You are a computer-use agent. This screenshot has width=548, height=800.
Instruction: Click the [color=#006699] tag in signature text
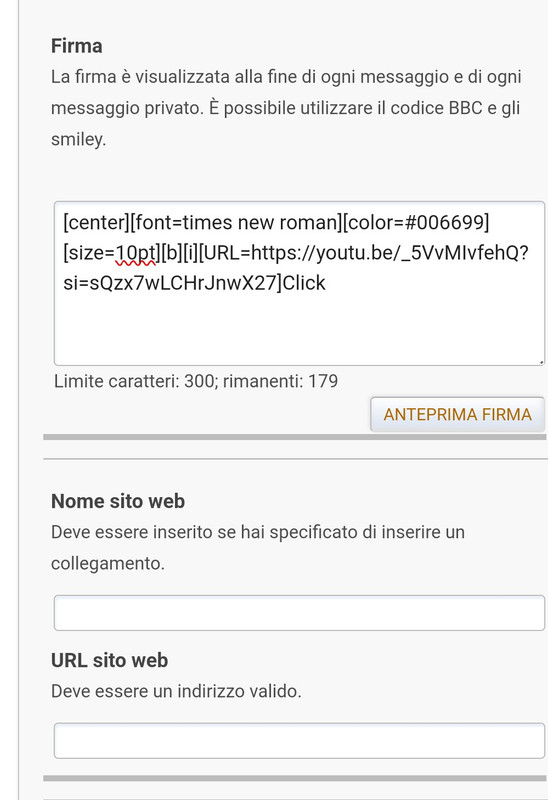[x=416, y=222]
